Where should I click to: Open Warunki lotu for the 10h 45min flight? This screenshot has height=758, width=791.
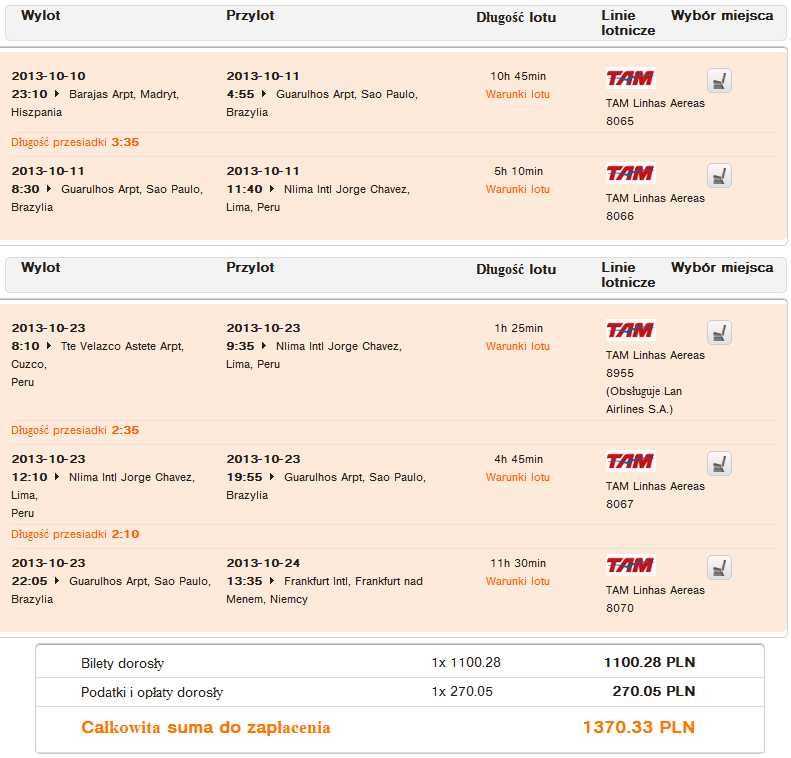pos(517,95)
